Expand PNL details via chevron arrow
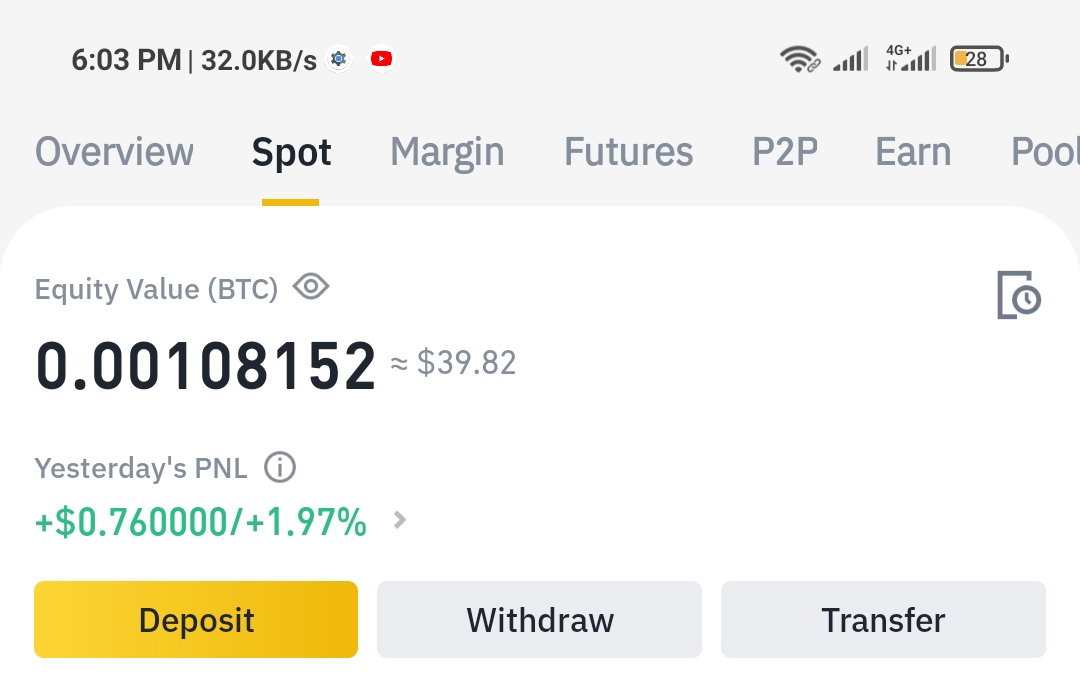Viewport: 1080px width, 696px height. [x=399, y=520]
